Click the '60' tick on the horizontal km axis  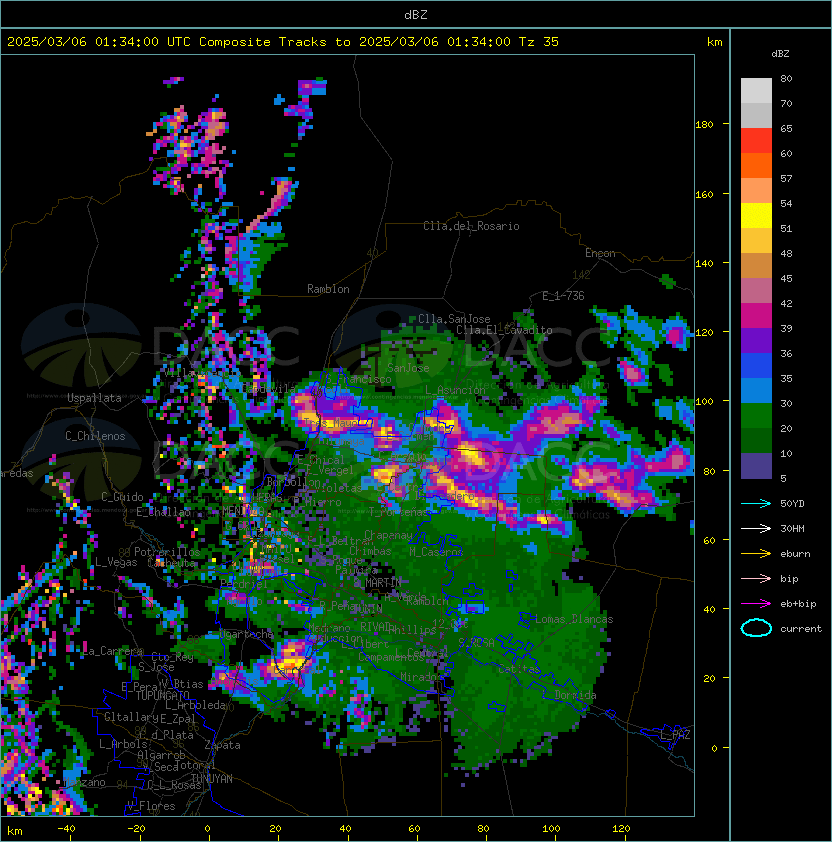click(x=414, y=829)
